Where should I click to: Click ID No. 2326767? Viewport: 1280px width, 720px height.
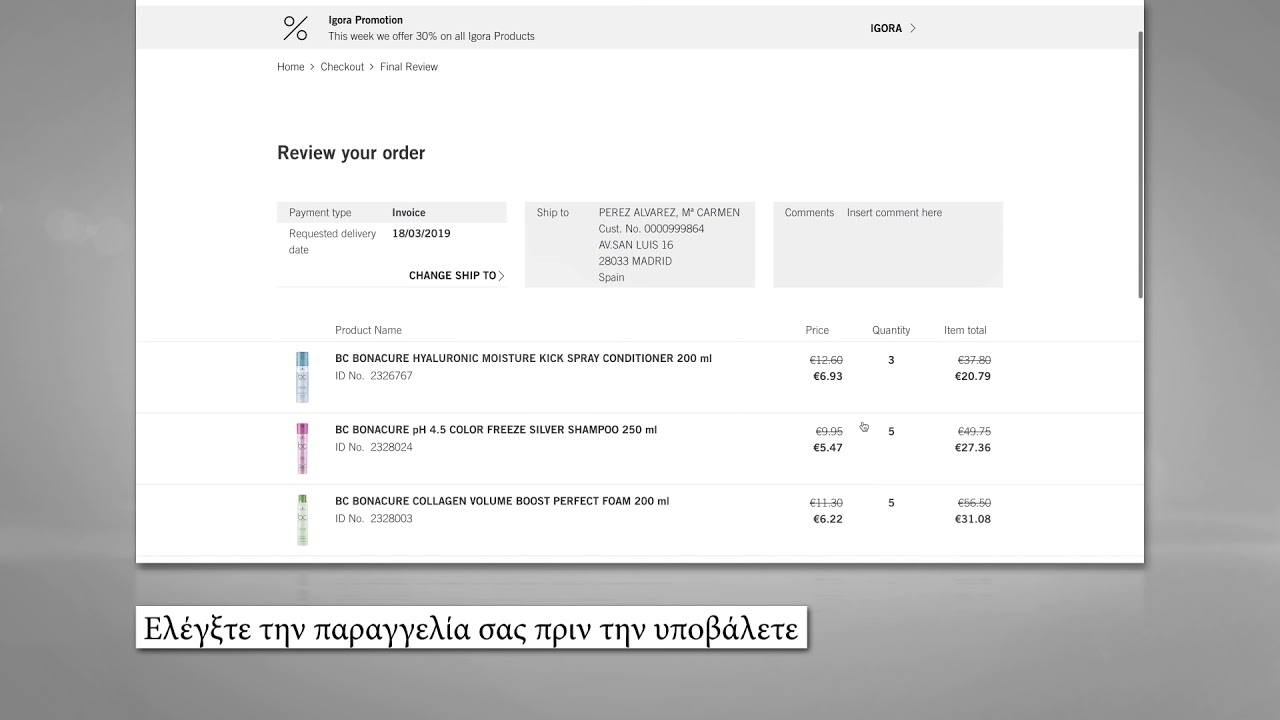coord(373,376)
